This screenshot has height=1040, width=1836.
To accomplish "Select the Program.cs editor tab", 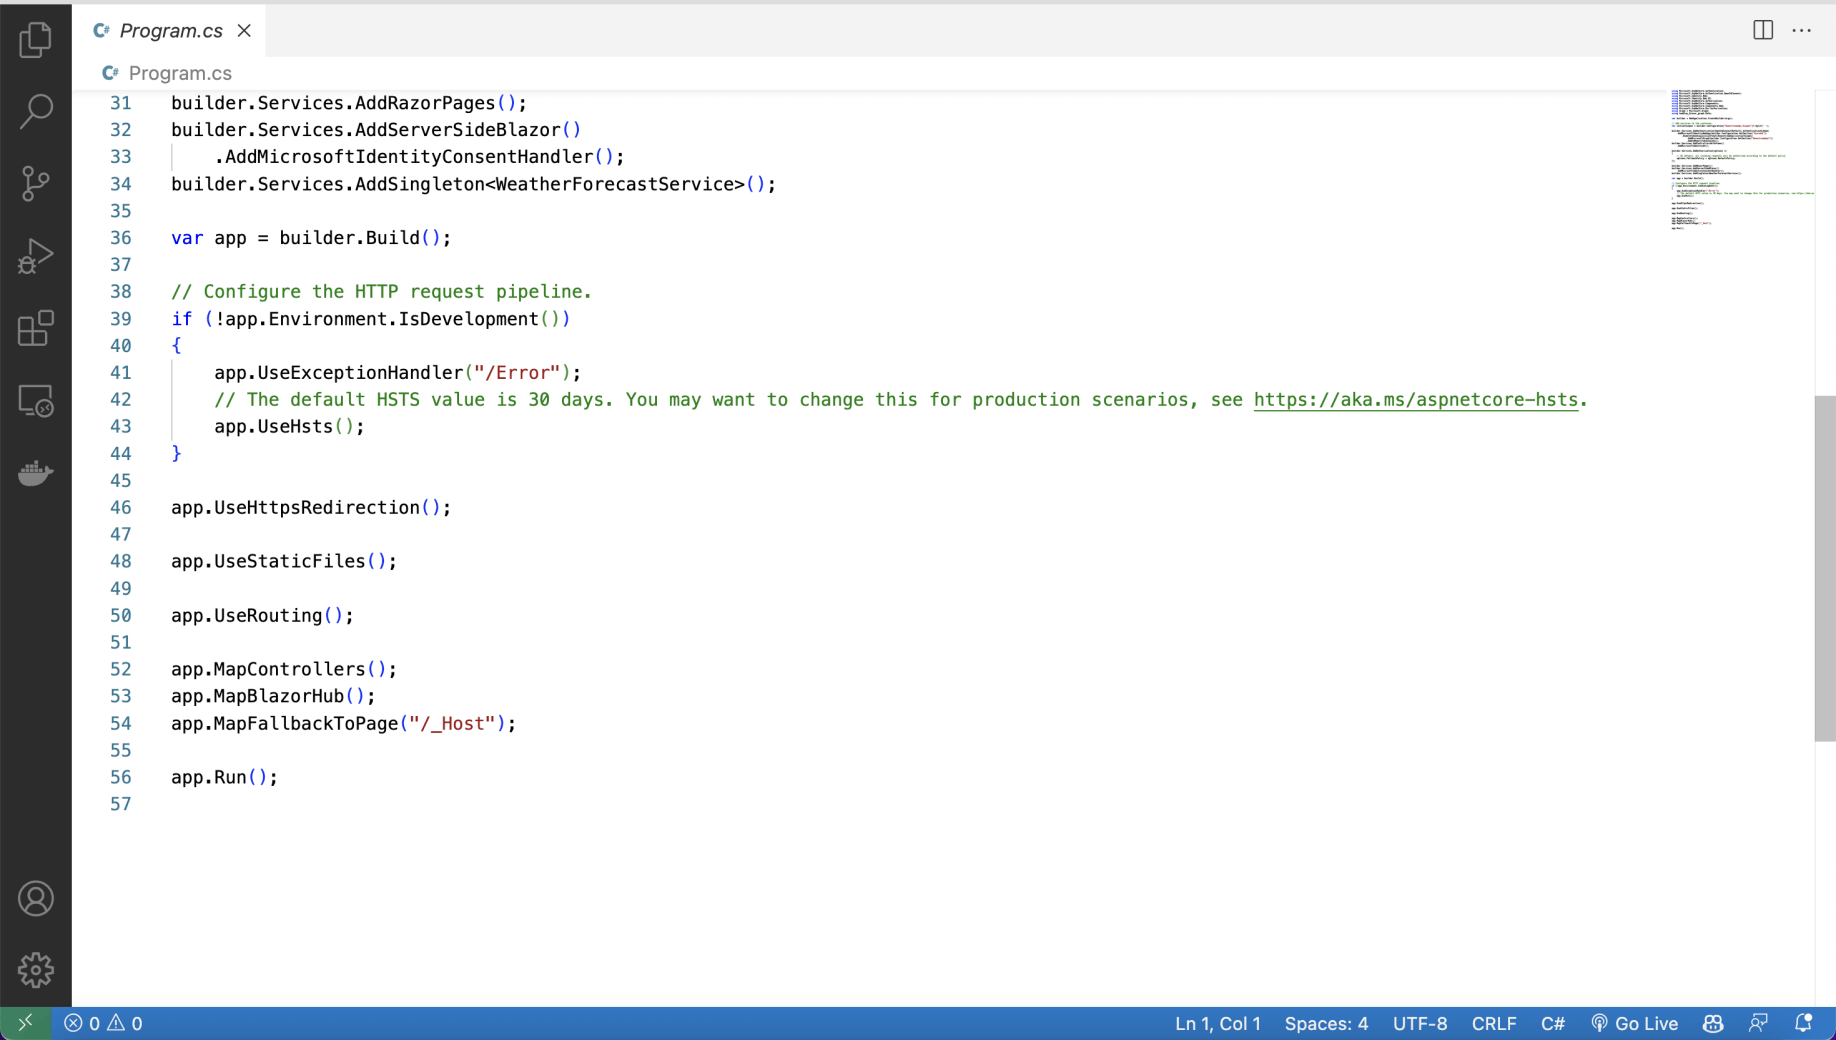I will [x=170, y=30].
